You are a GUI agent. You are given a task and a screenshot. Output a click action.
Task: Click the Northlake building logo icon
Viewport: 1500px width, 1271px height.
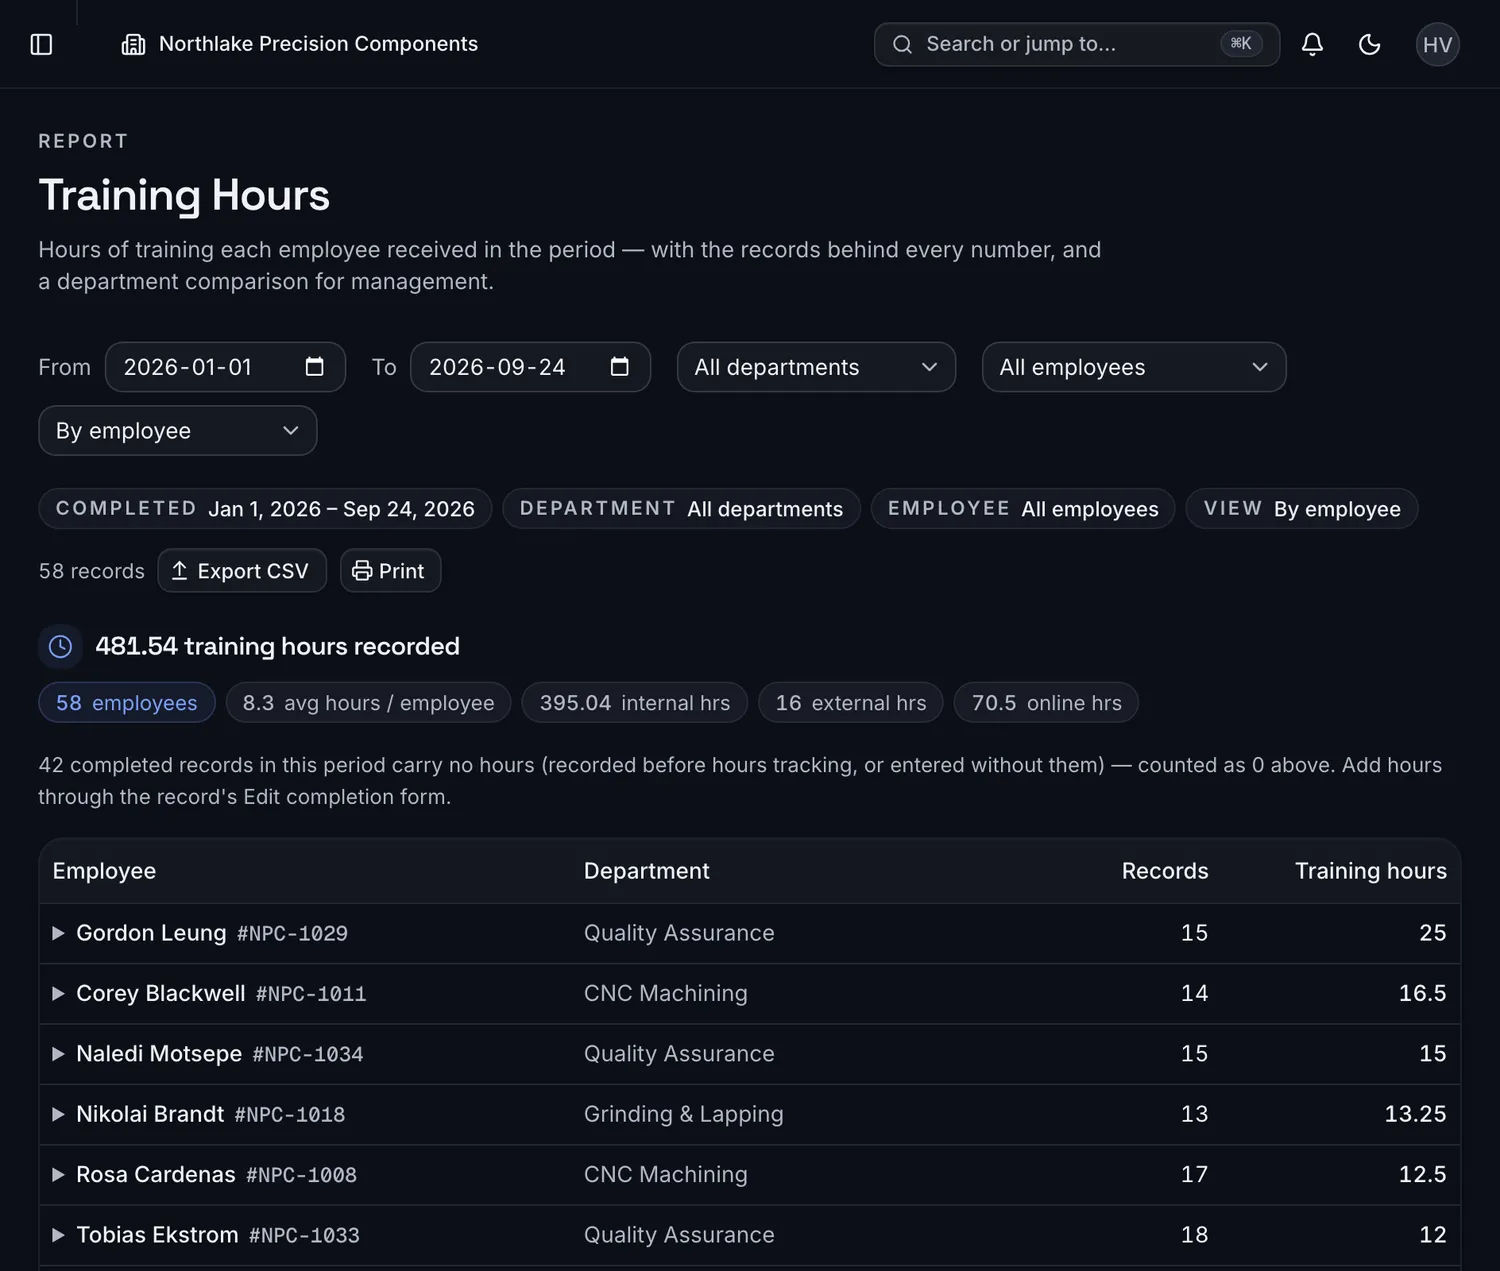point(133,44)
